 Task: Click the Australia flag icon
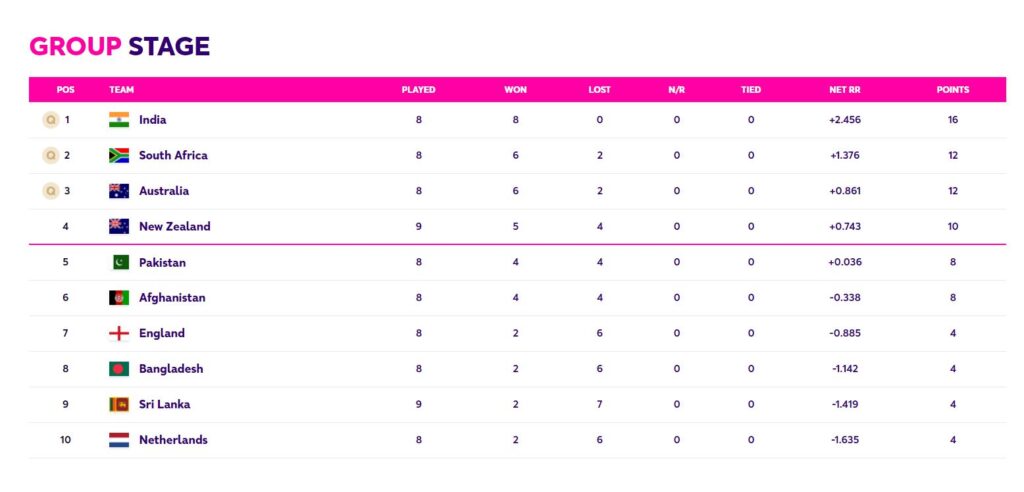click(119, 191)
